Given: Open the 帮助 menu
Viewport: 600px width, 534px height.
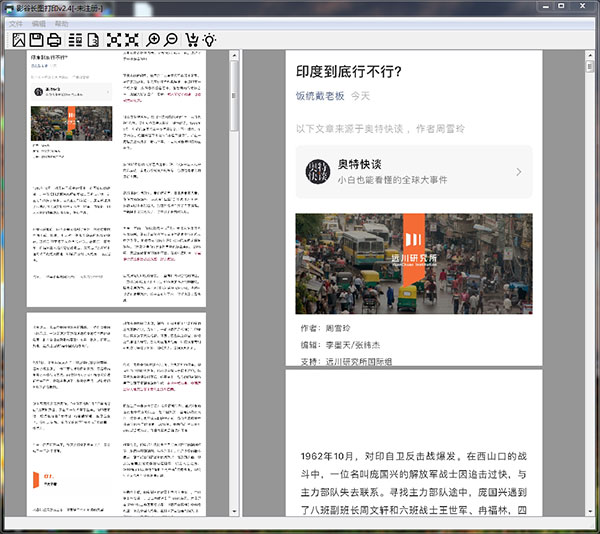Looking at the screenshot, I should click(x=62, y=22).
